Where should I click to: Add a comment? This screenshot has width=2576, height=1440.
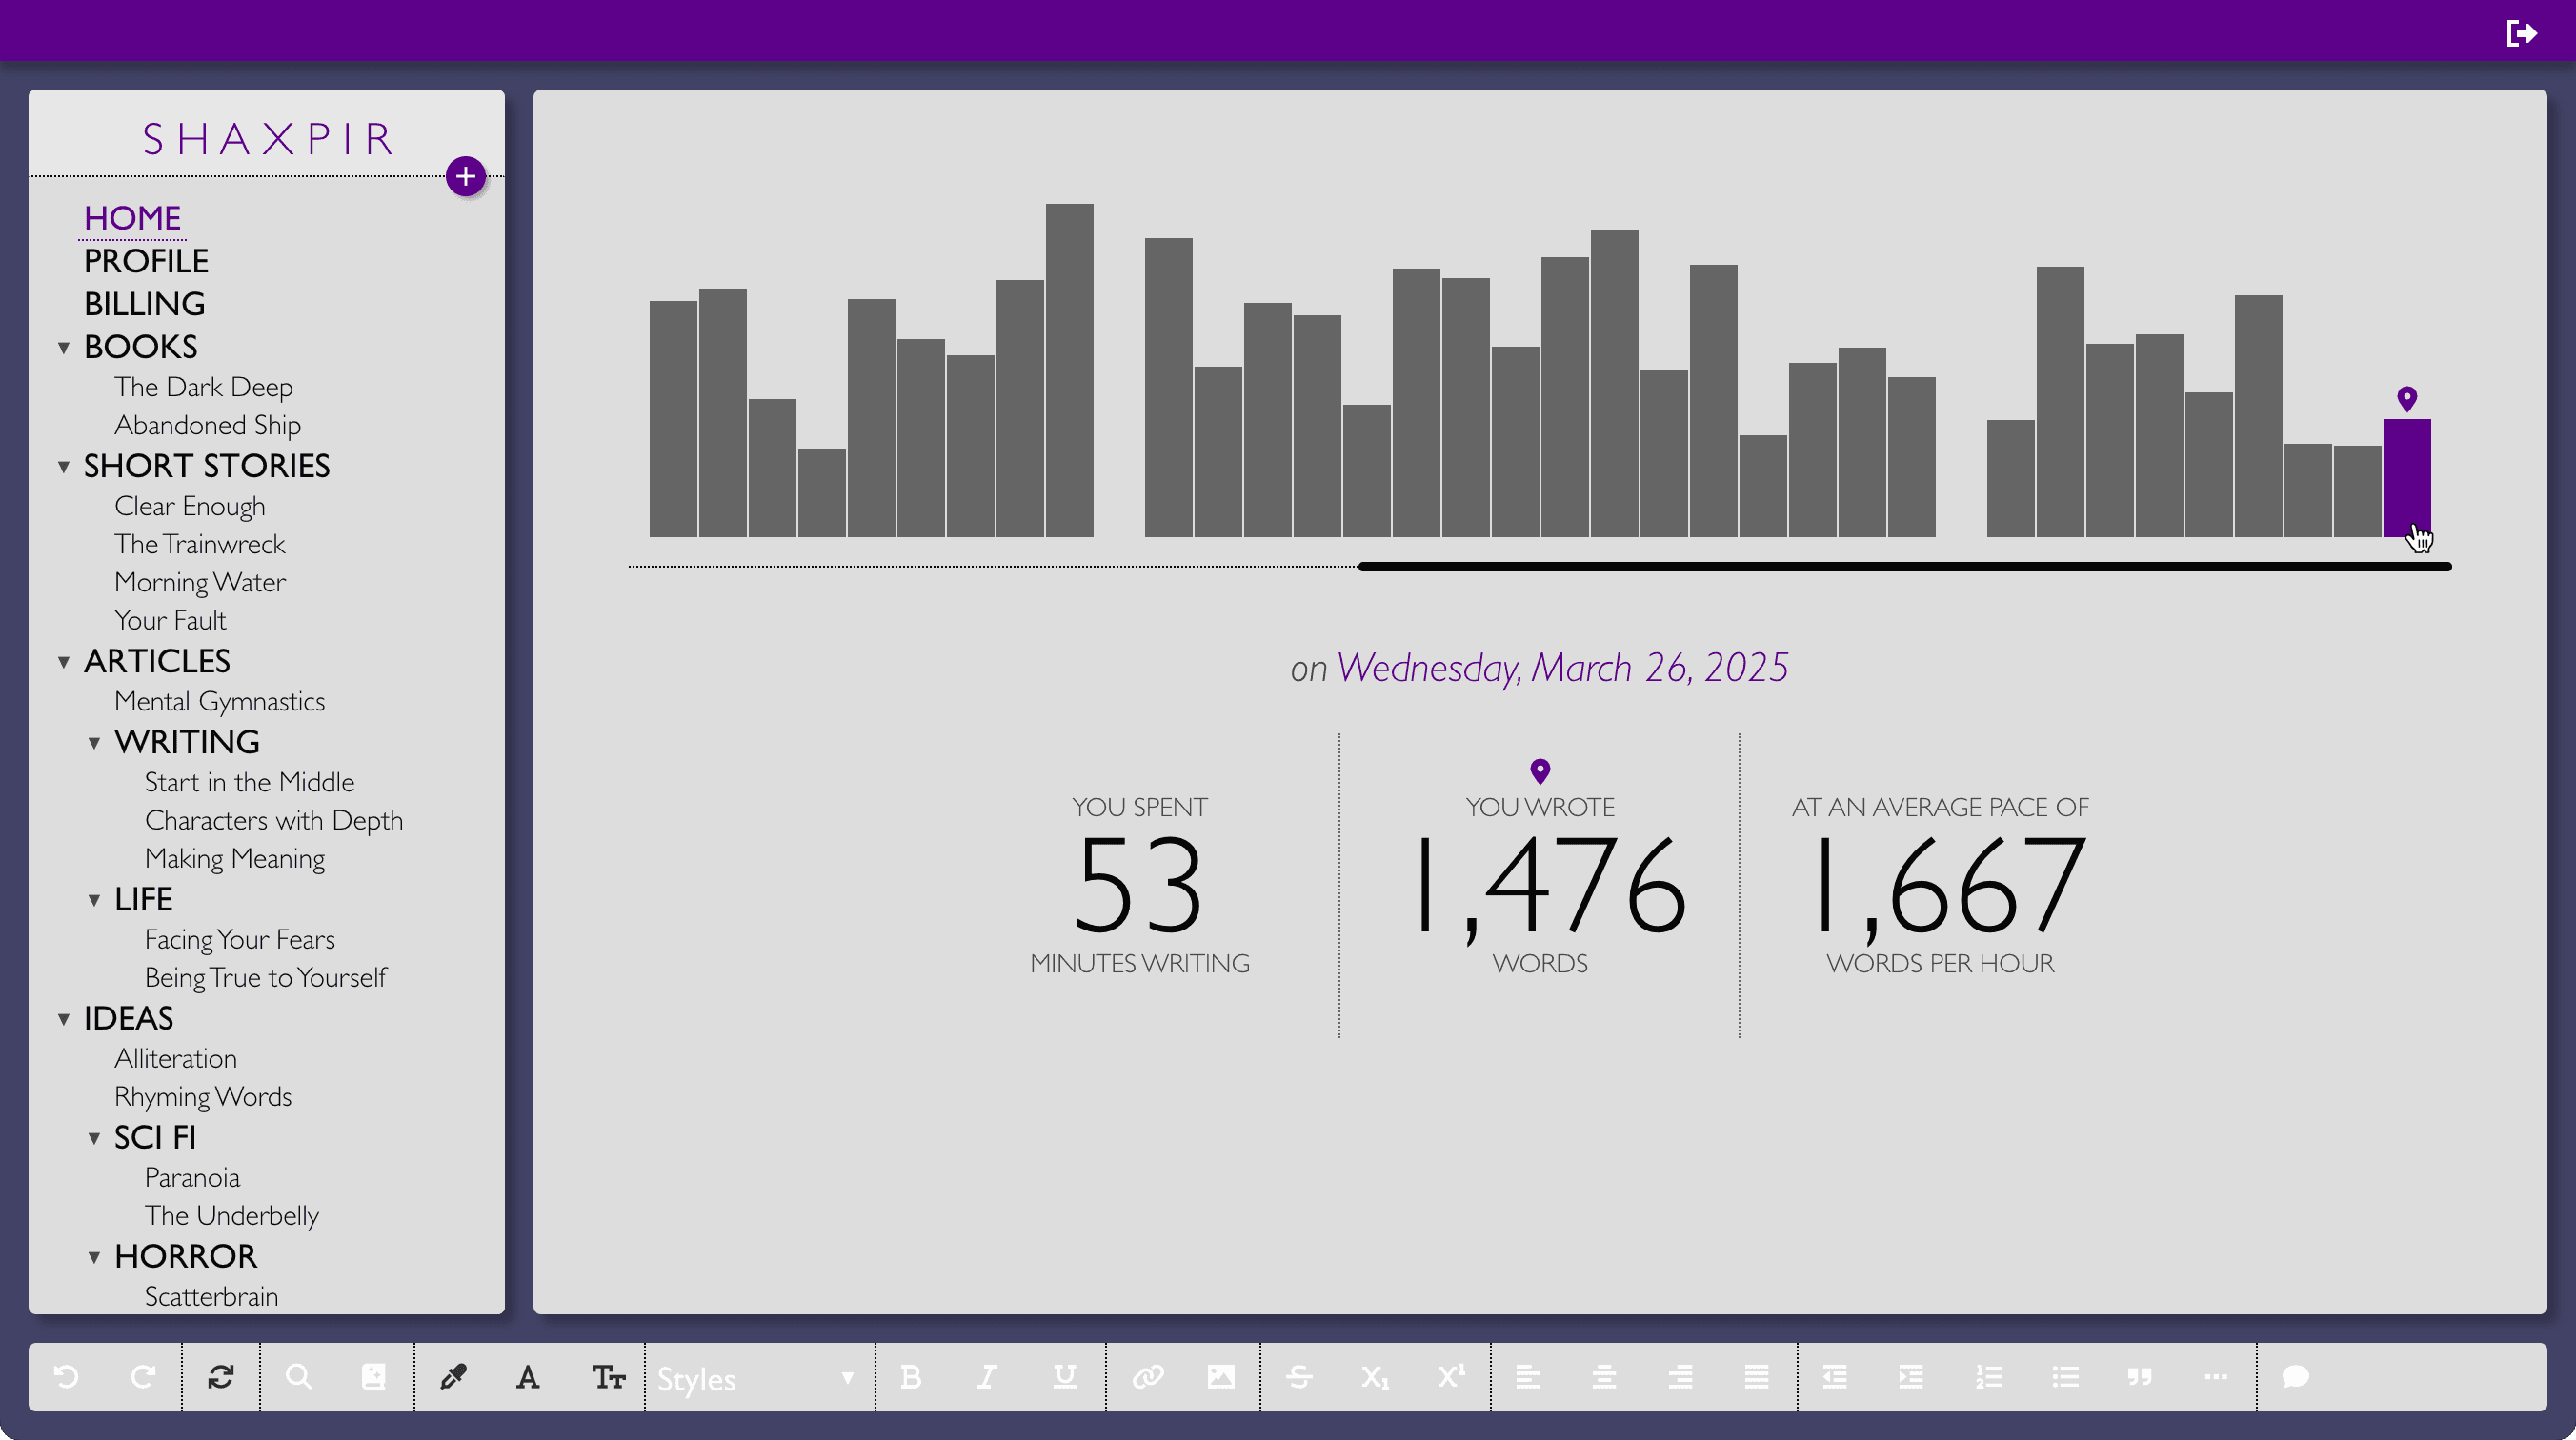pos(2295,1377)
